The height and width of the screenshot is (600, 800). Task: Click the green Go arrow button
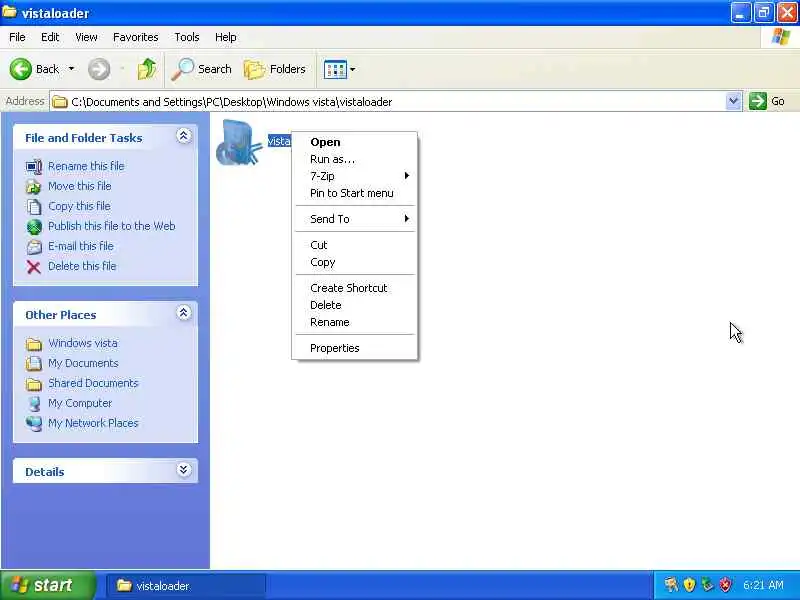point(758,101)
